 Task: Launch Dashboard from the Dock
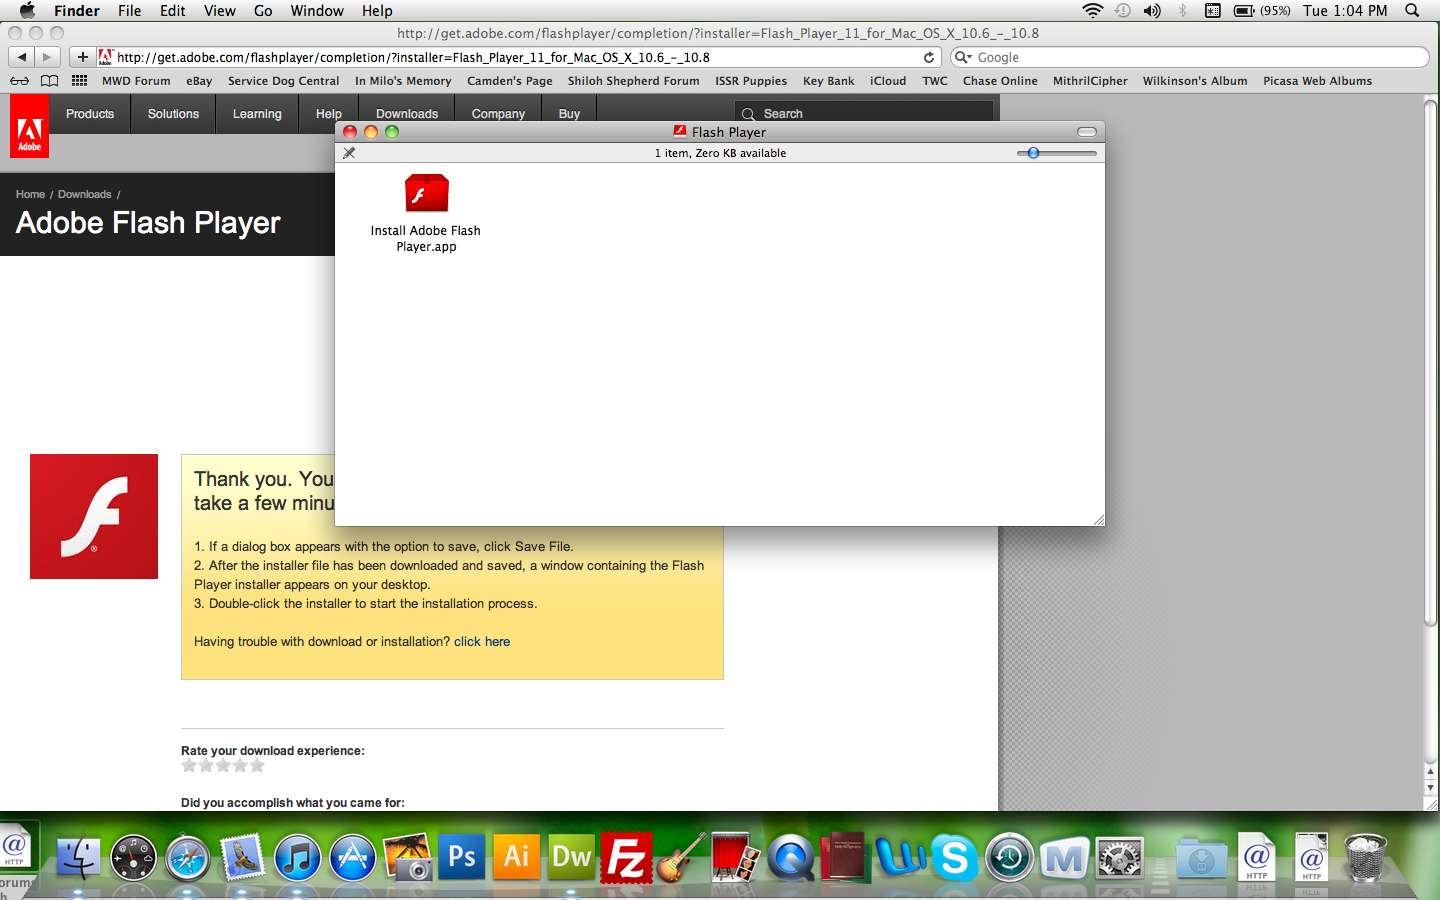point(133,858)
